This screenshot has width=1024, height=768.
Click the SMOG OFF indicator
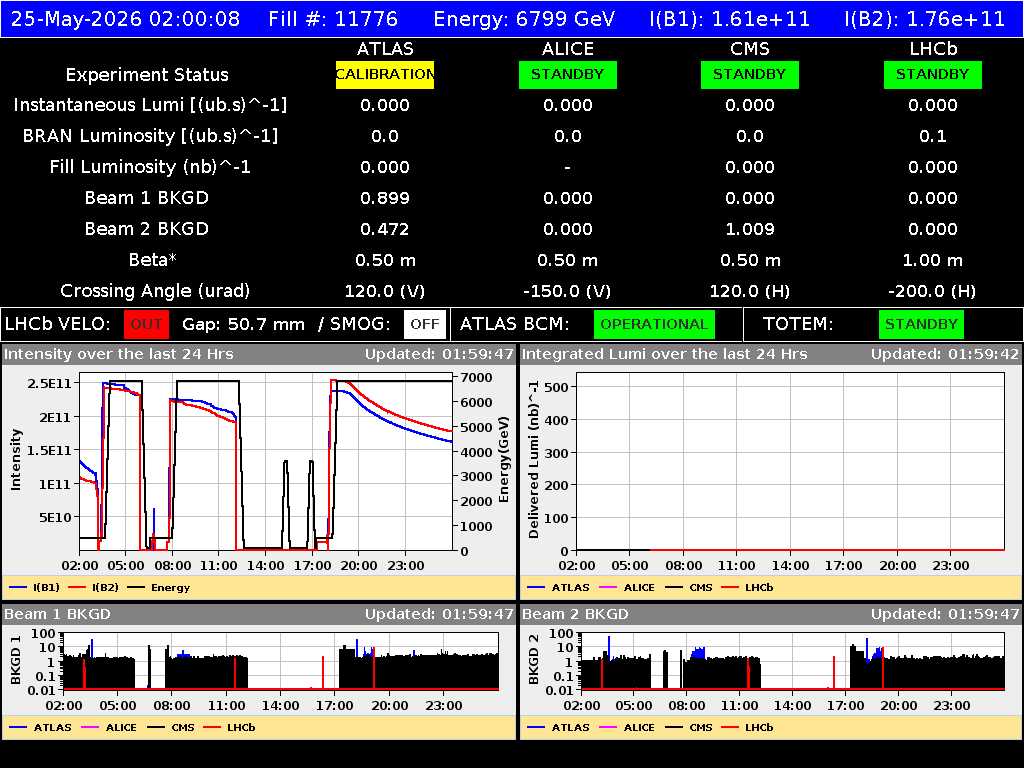(424, 325)
